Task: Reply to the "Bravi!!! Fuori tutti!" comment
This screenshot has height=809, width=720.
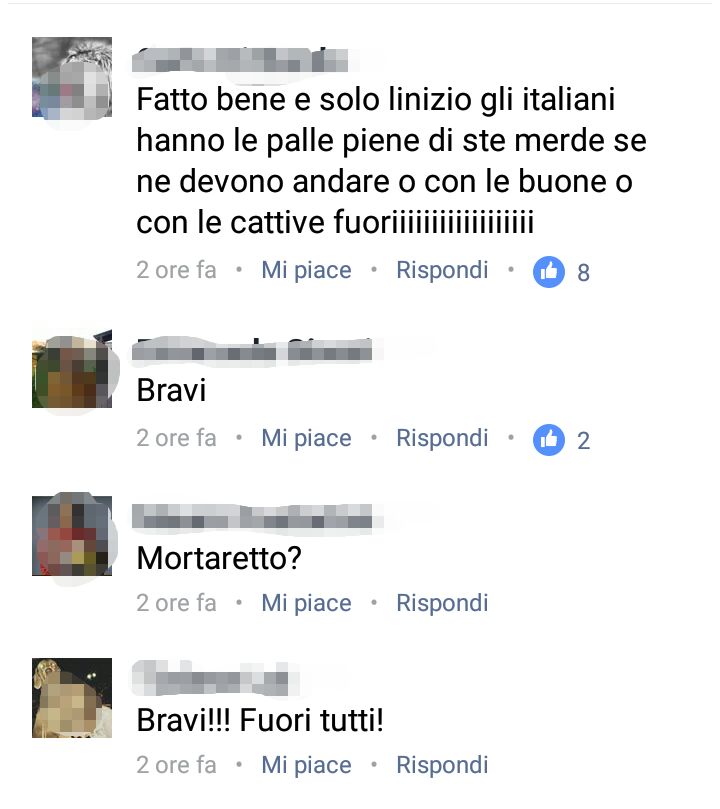Action: pyautogui.click(x=442, y=765)
